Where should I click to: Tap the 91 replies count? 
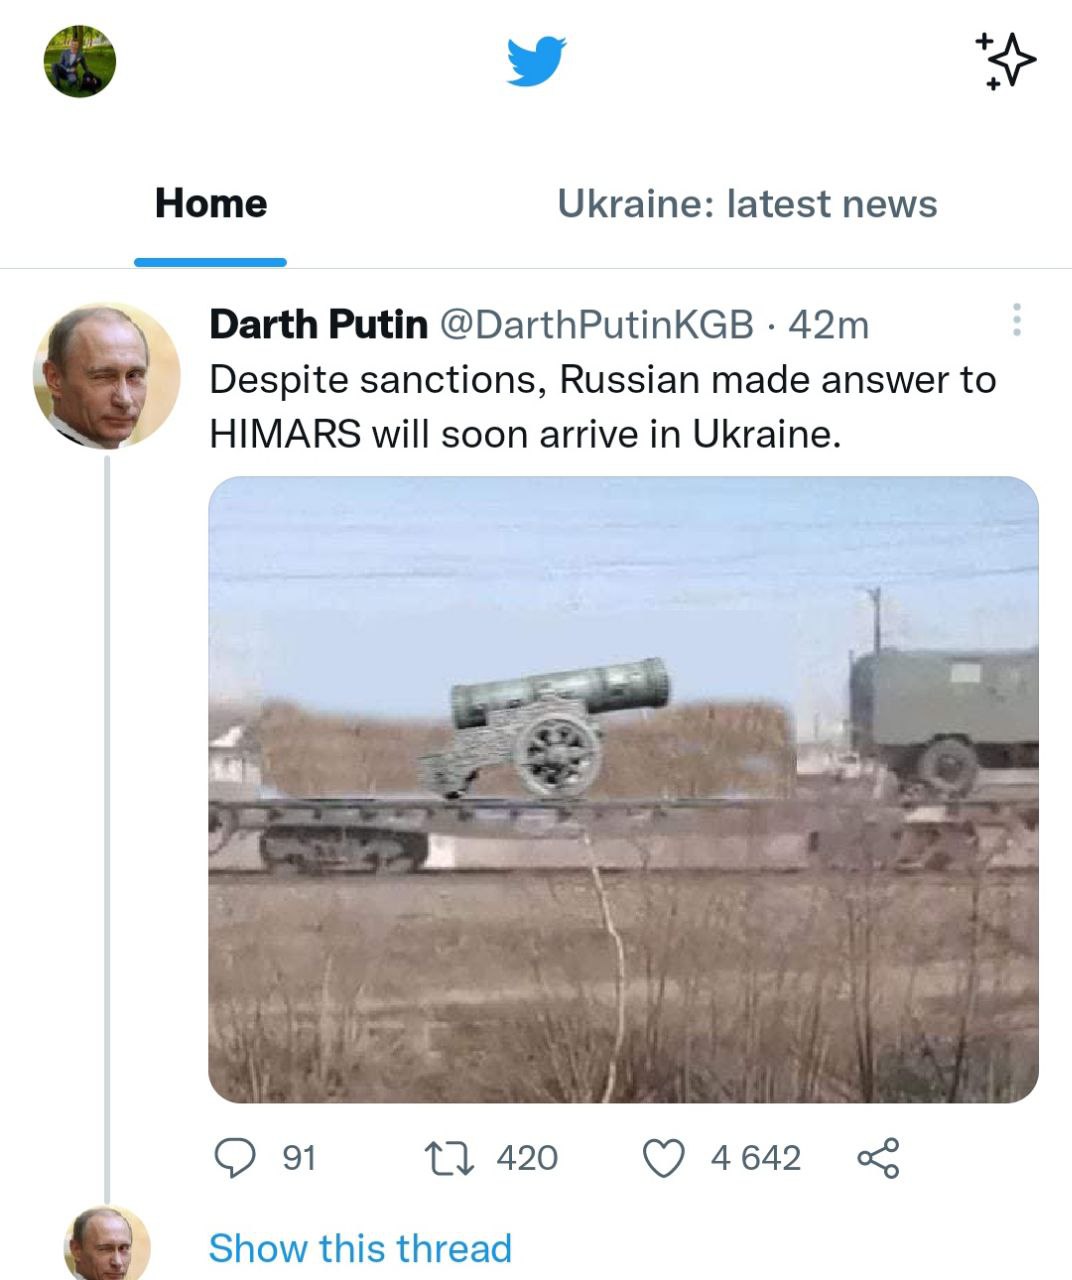point(299,1158)
